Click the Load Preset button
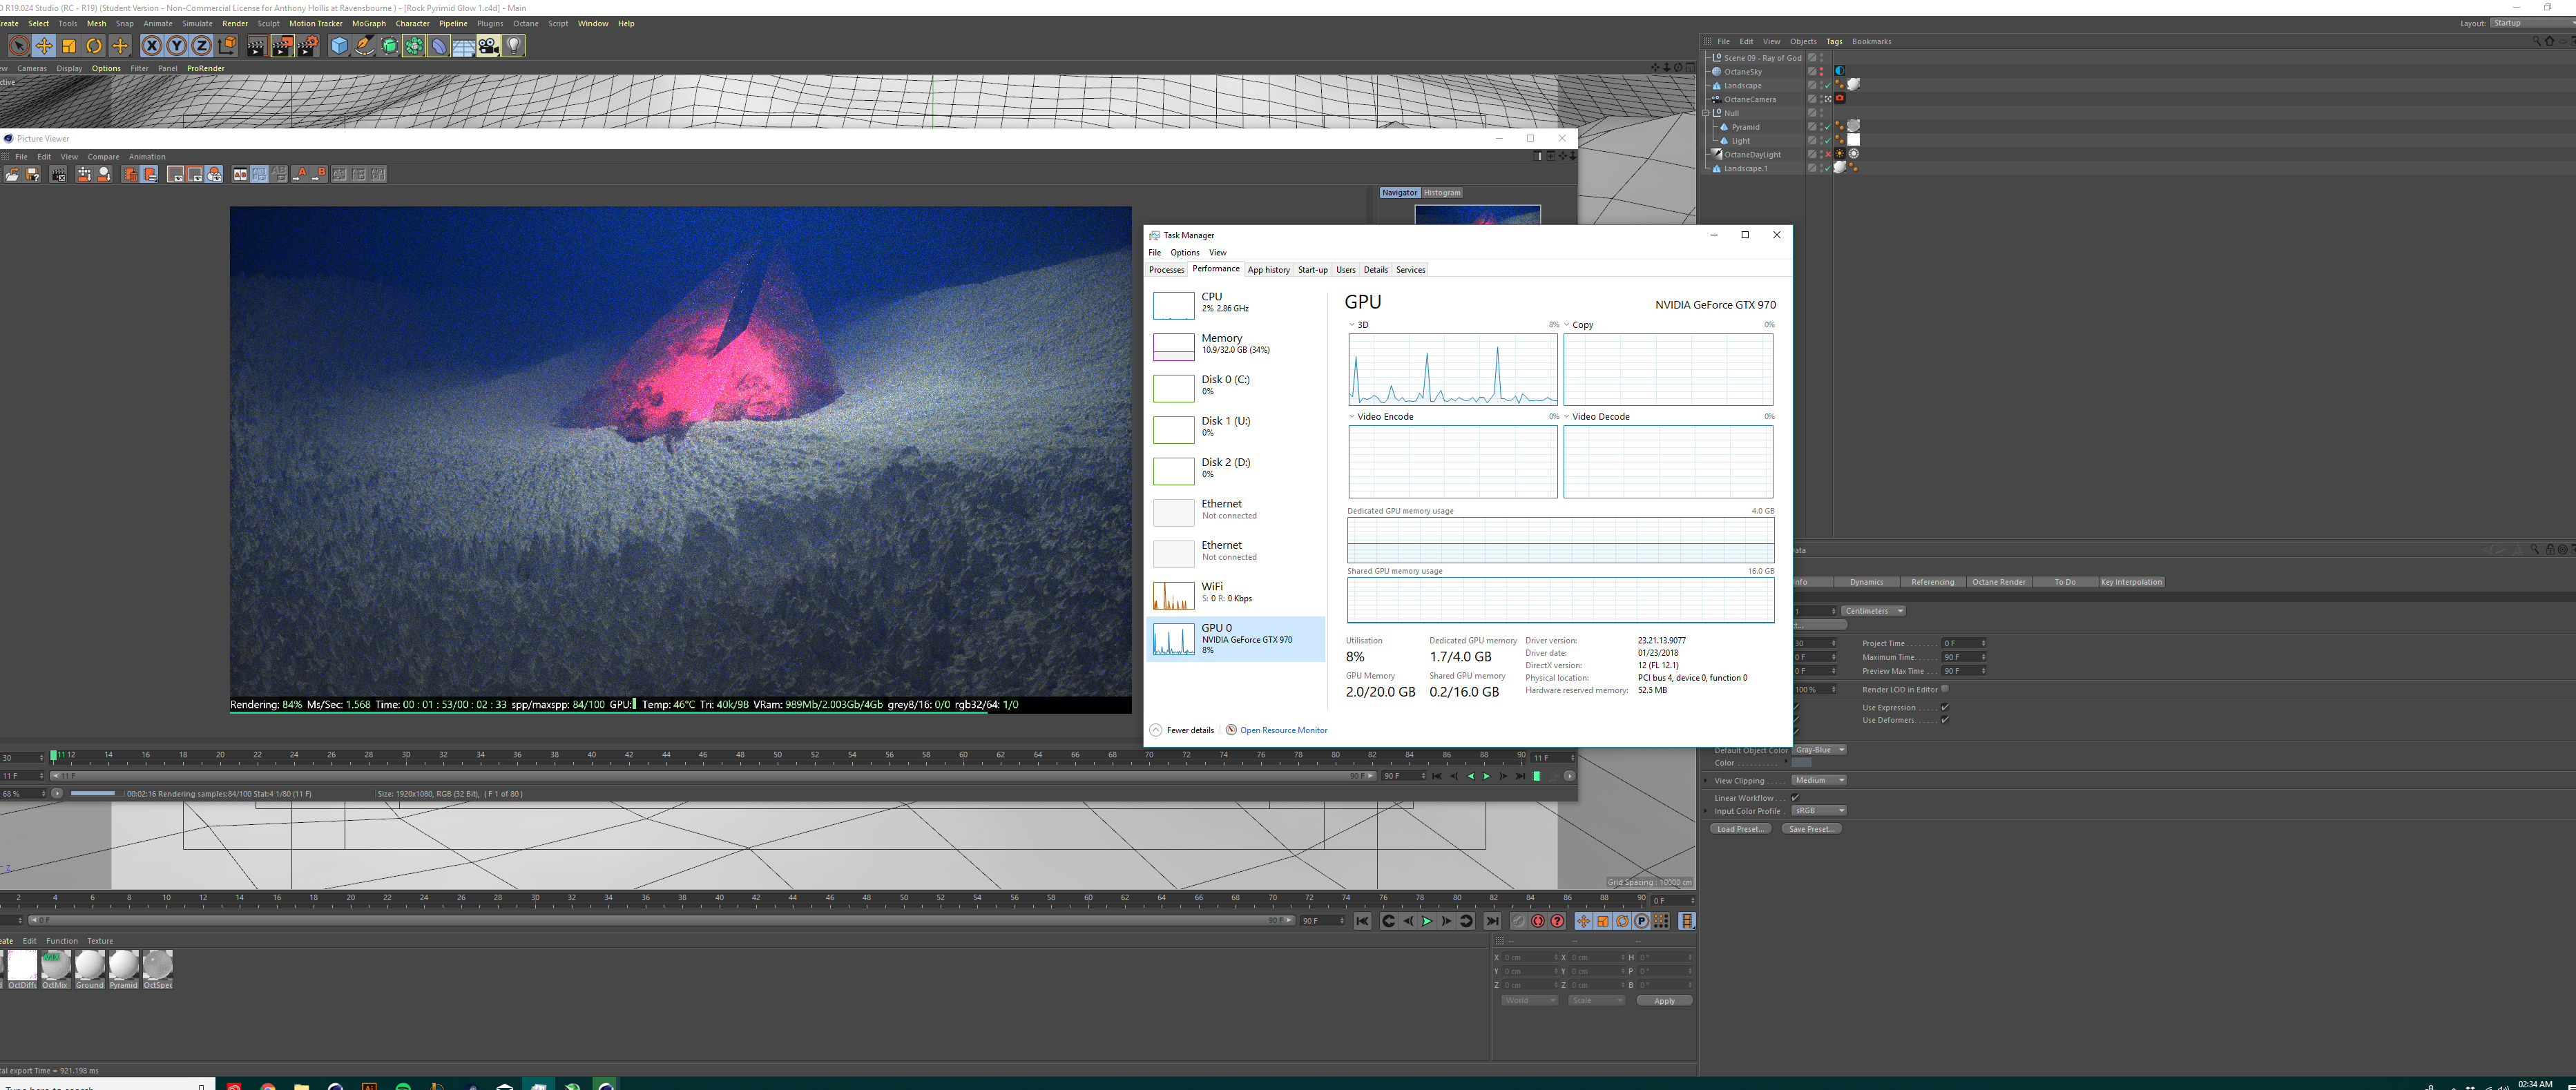The height and width of the screenshot is (1090, 2576). pos(1740,829)
